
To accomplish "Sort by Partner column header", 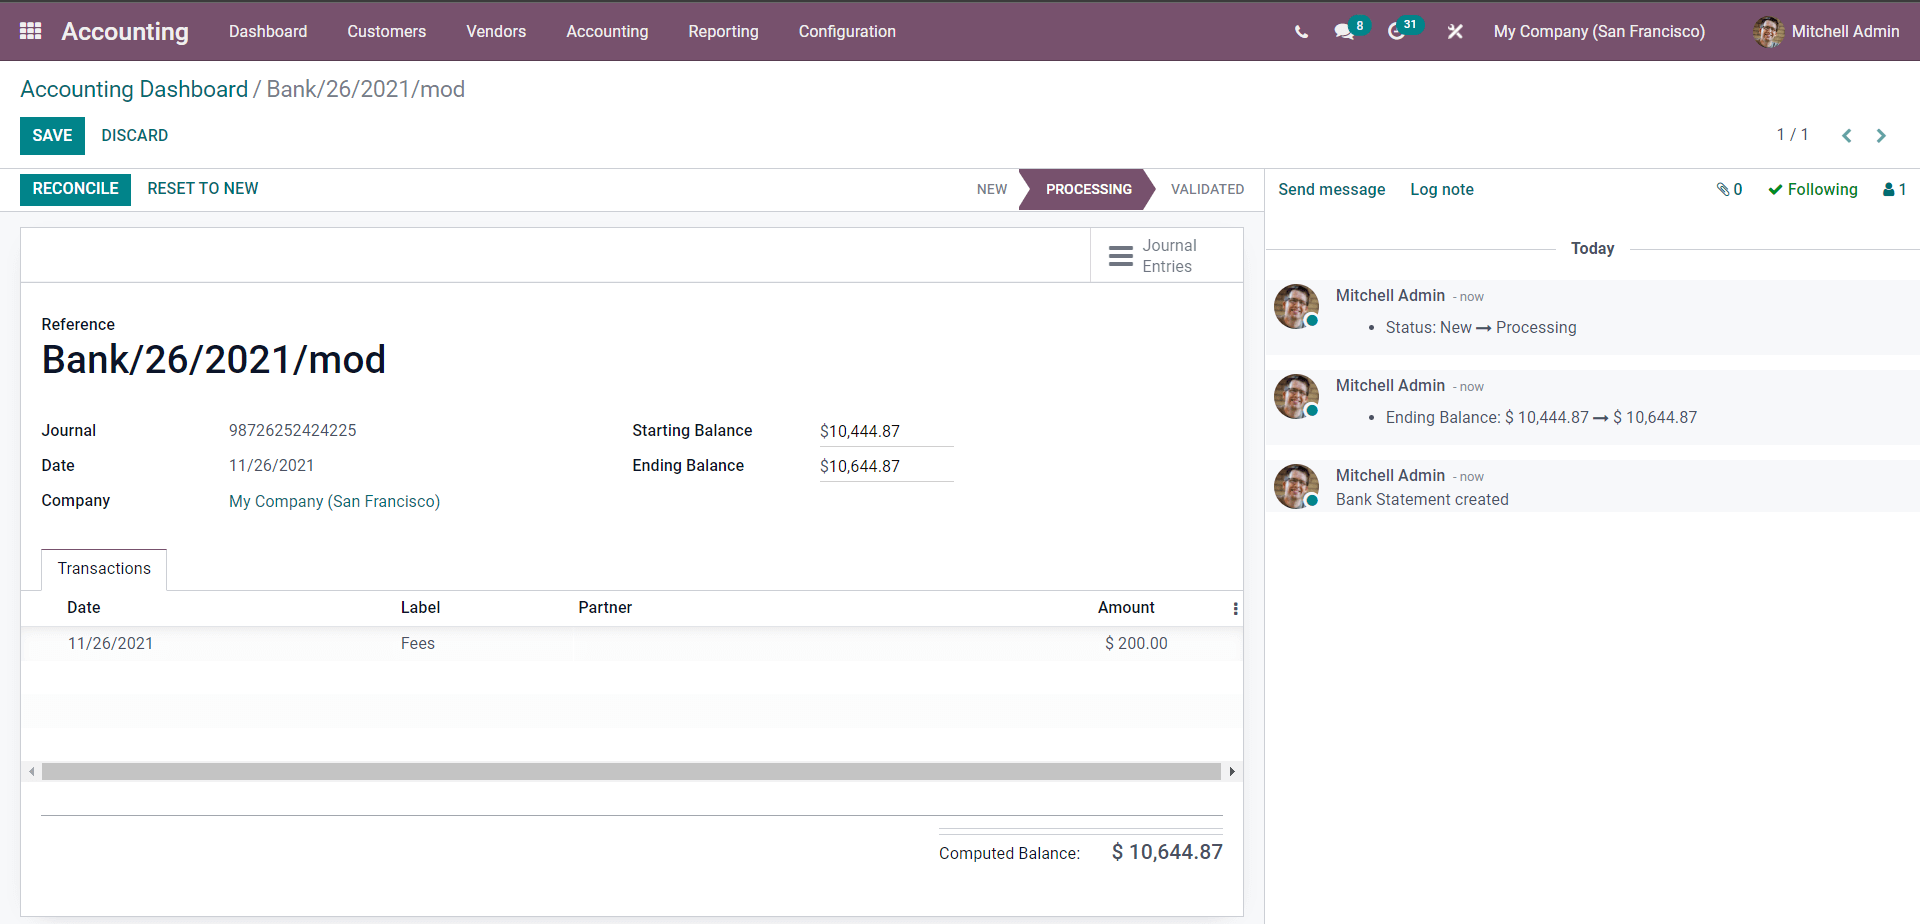I will click(x=605, y=608).
